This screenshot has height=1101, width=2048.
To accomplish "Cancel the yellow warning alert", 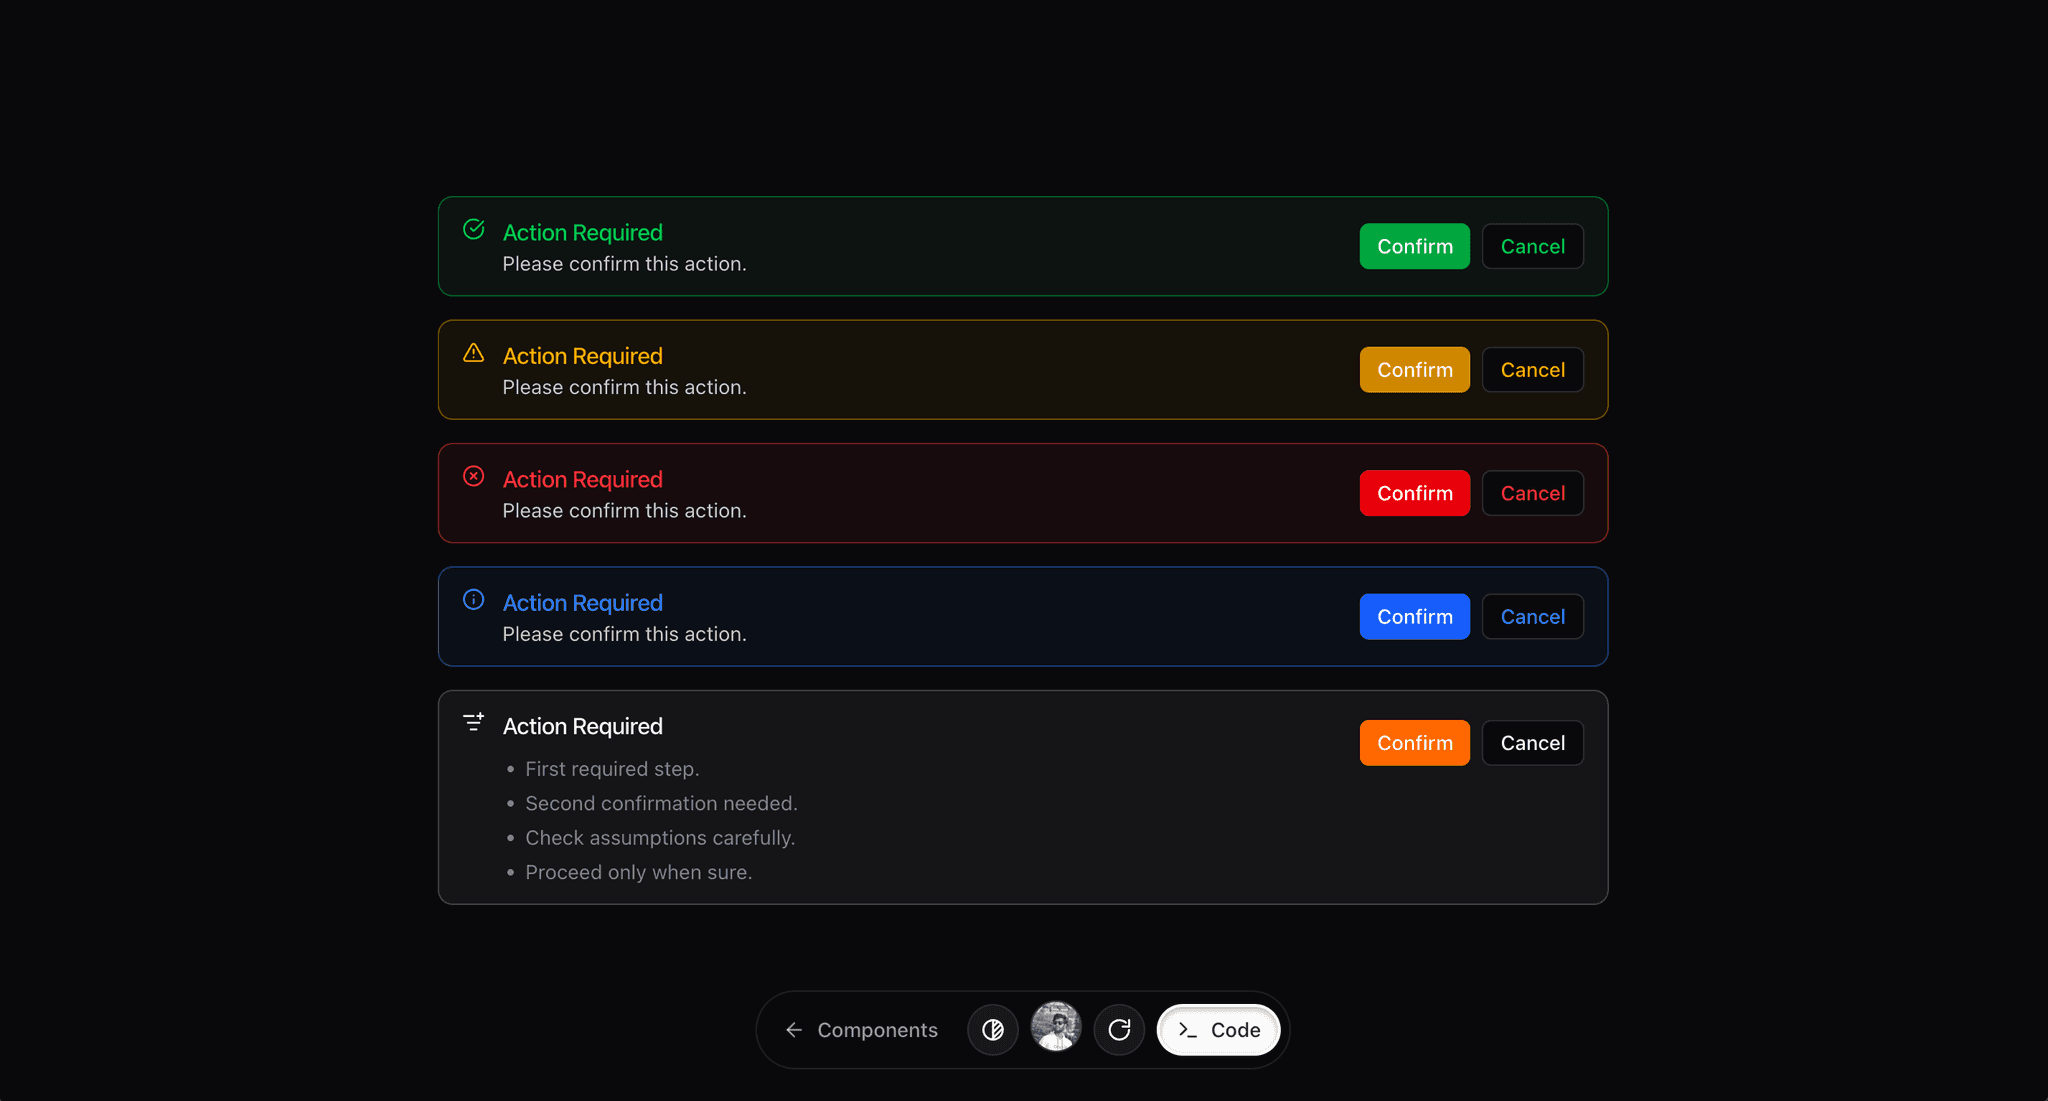I will click(x=1533, y=370).
